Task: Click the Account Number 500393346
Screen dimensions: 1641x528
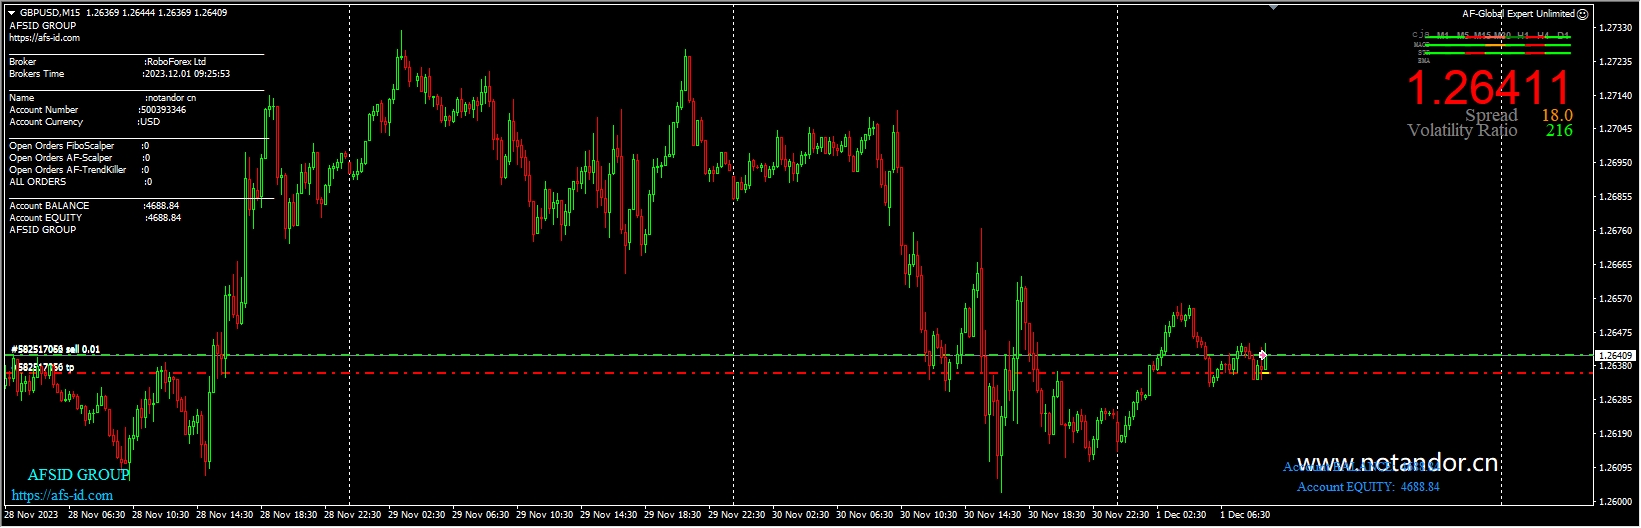Action: [163, 110]
